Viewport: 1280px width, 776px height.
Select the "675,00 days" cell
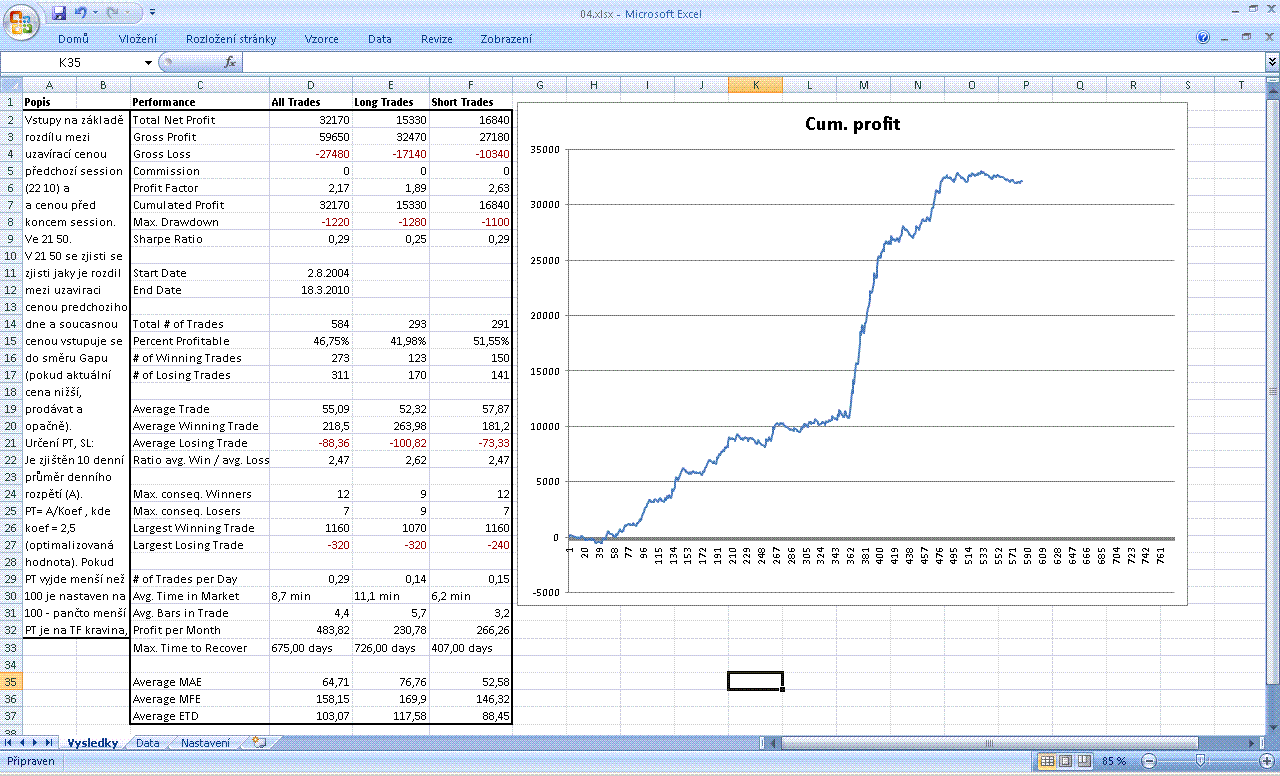(x=311, y=648)
